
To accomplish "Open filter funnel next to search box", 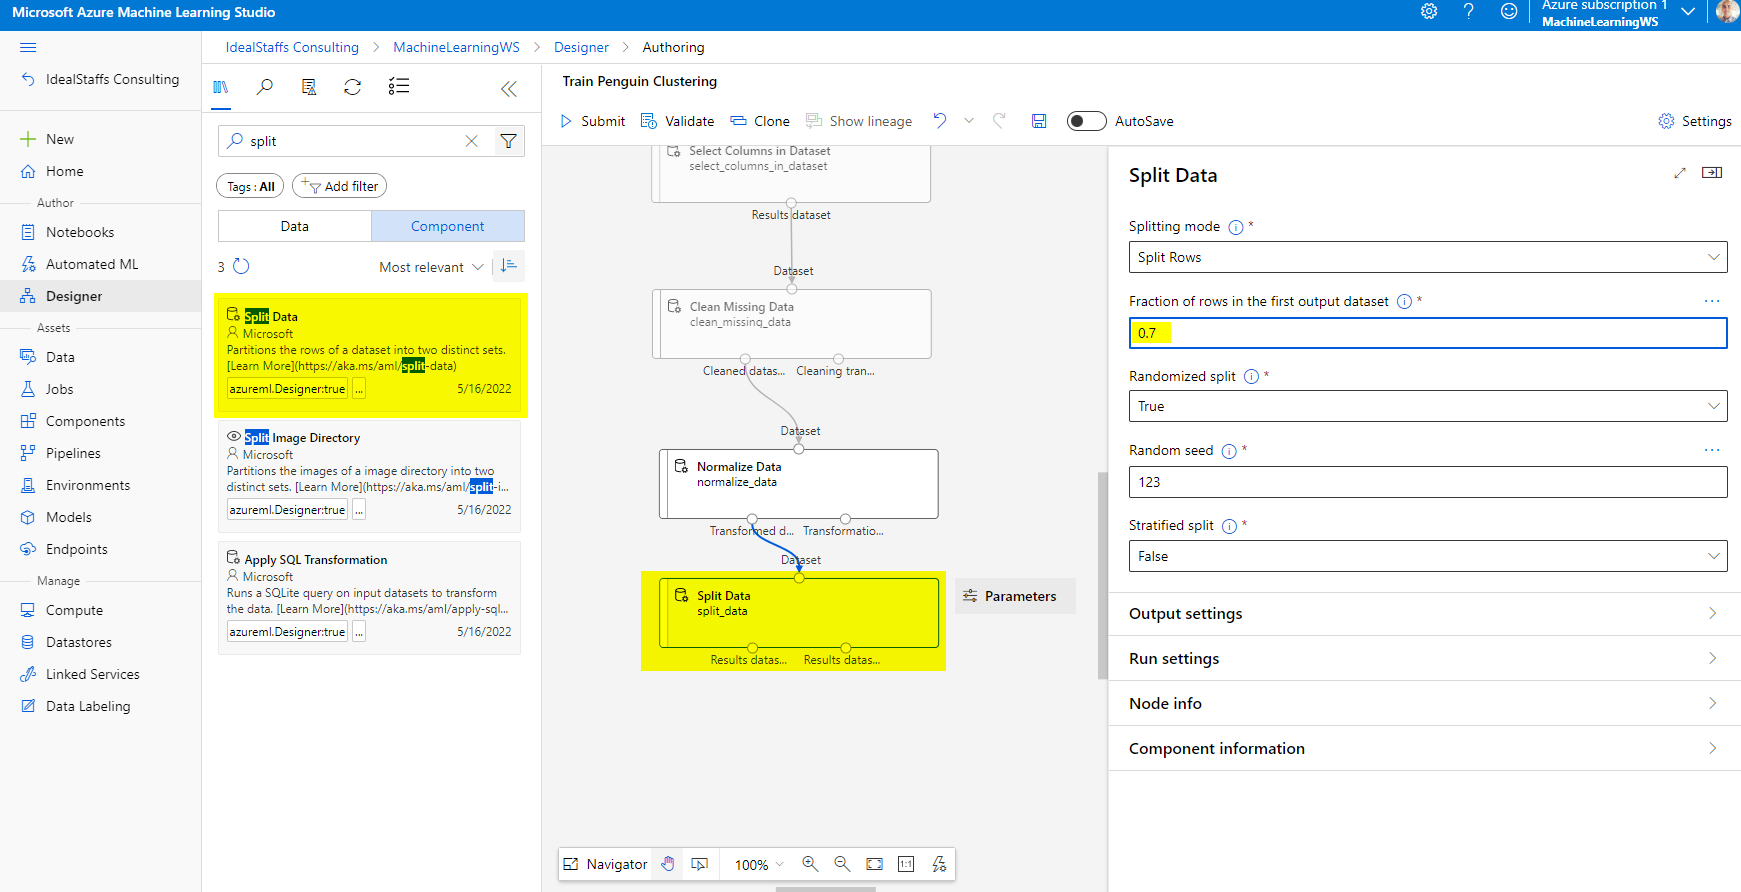I will coord(509,141).
